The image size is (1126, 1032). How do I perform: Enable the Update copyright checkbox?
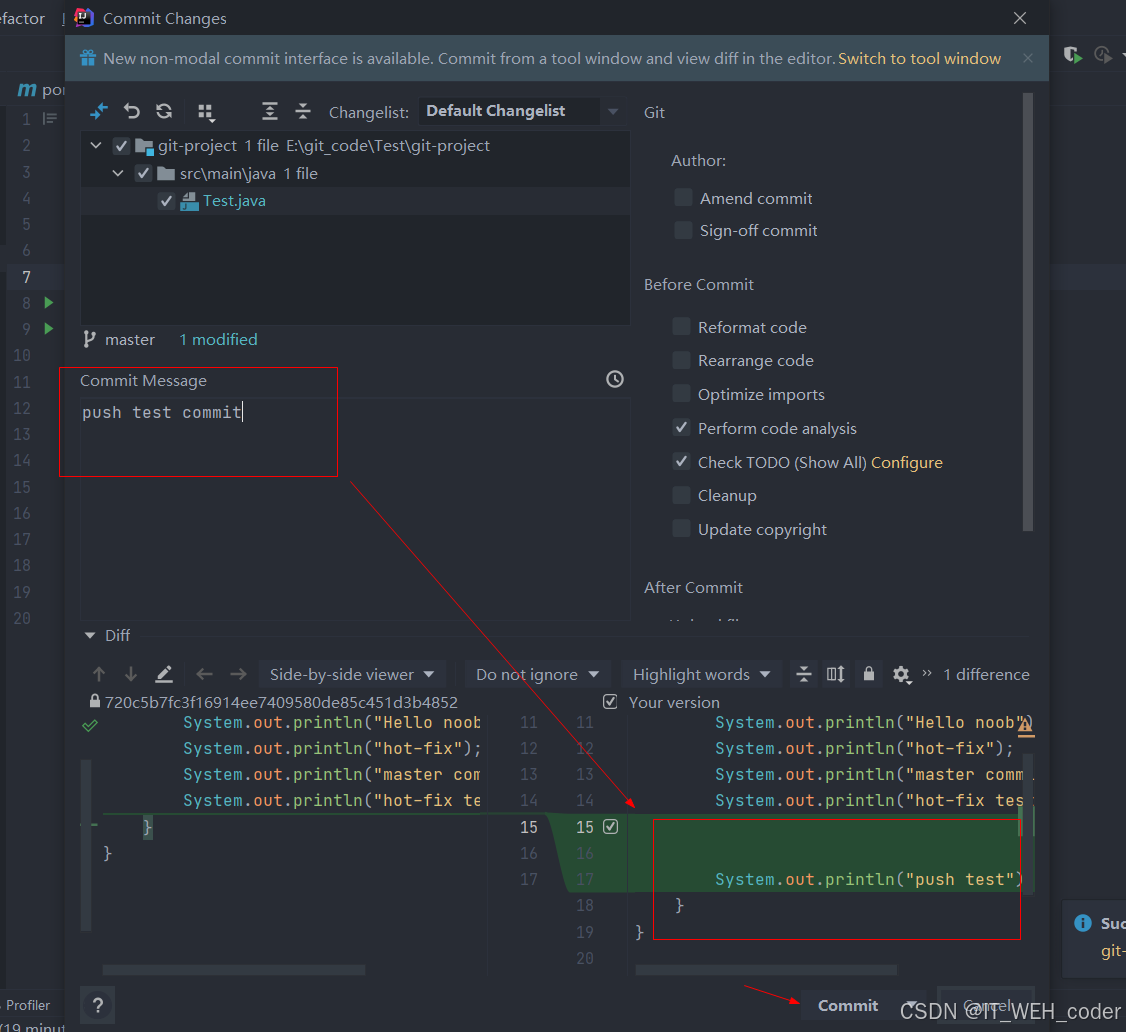point(681,529)
